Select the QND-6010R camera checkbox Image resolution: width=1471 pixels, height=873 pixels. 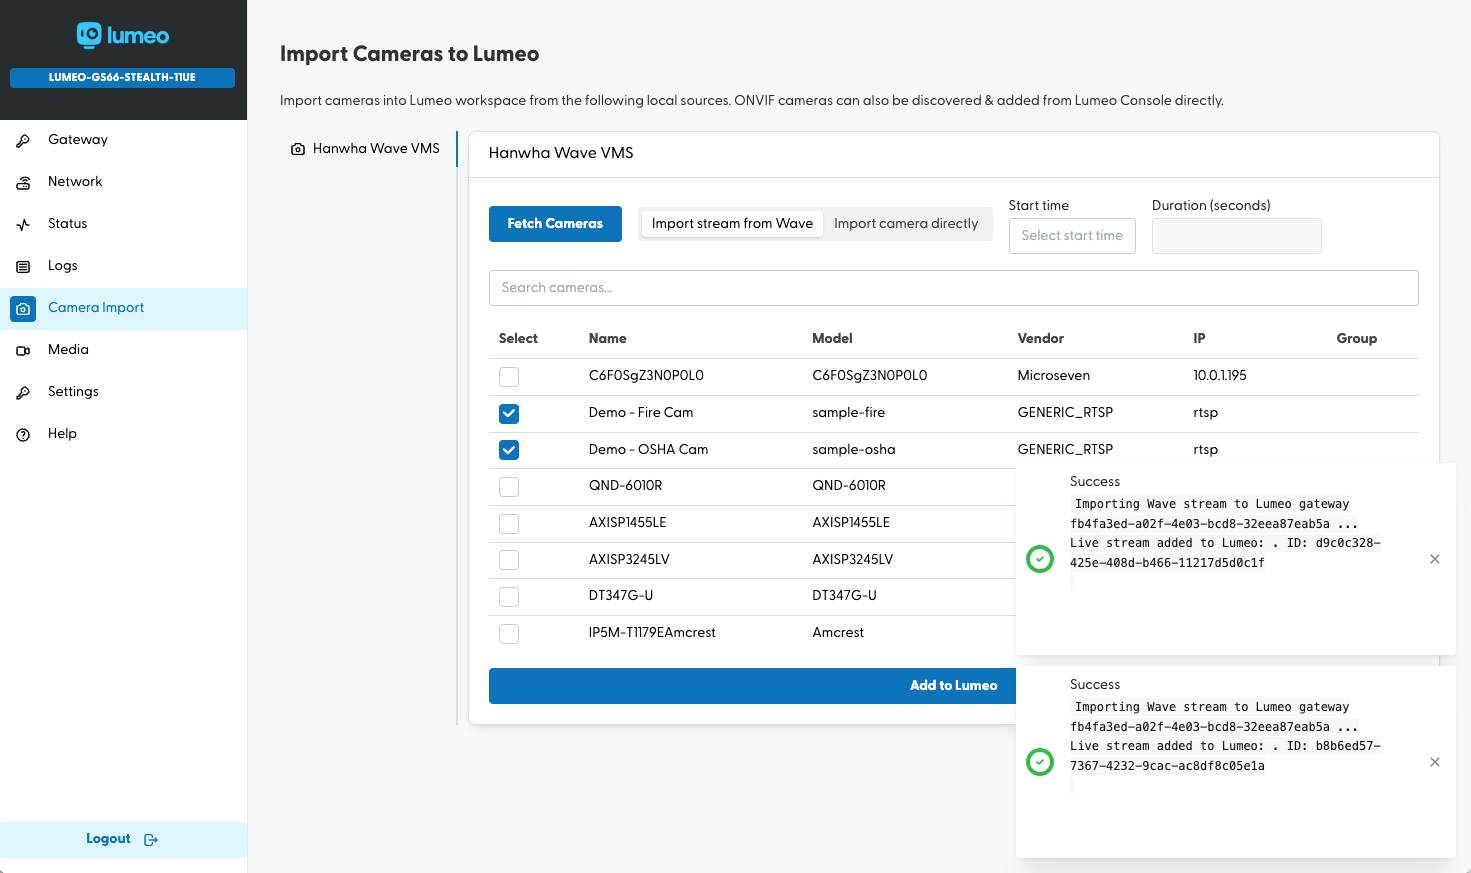(x=509, y=487)
